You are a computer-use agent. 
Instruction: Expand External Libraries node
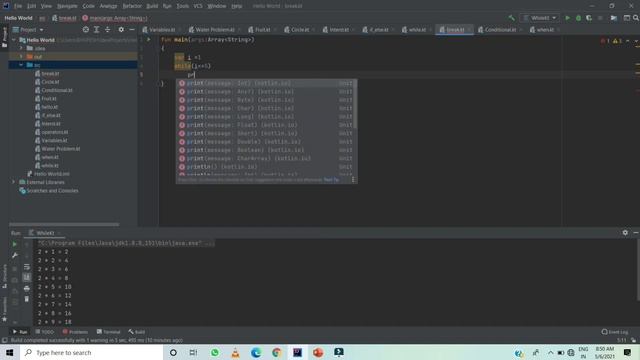13,182
